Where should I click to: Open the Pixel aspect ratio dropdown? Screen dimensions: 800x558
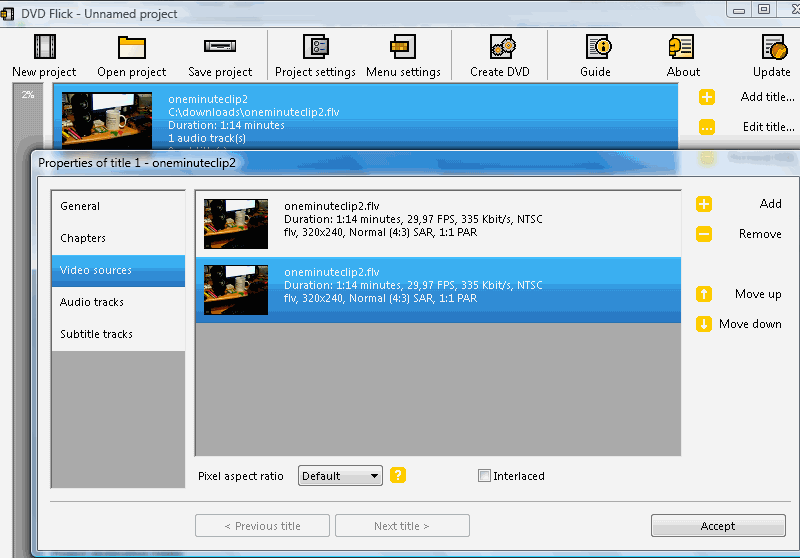tap(340, 476)
